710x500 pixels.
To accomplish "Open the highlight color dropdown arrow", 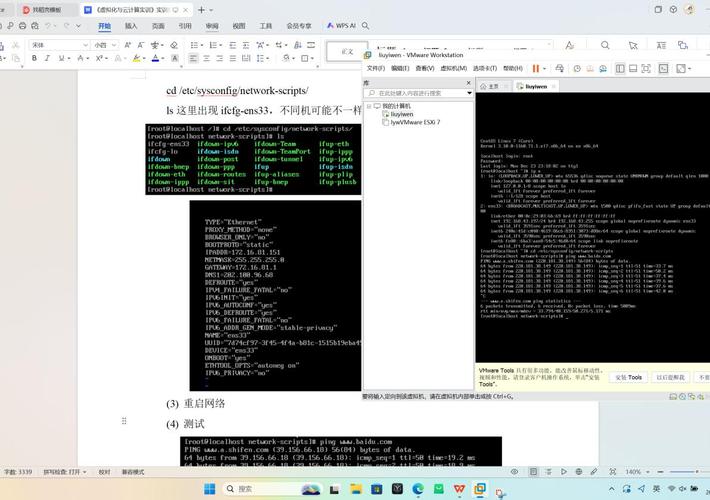I will tap(144, 58).
